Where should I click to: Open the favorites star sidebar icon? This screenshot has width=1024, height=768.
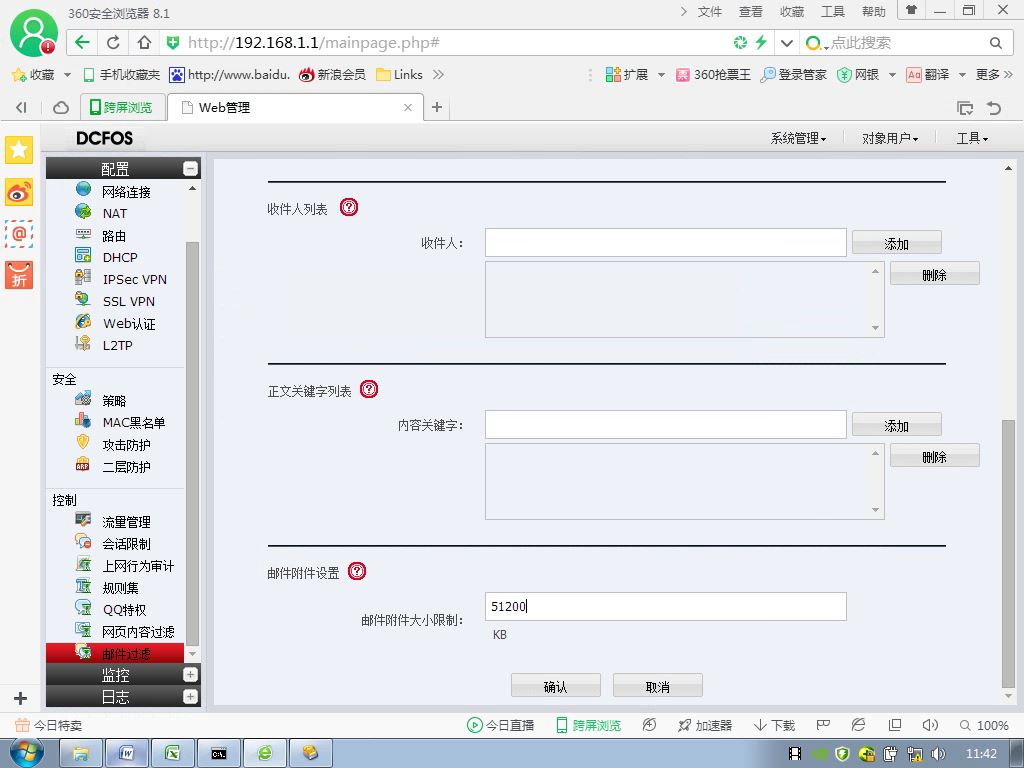[19, 150]
